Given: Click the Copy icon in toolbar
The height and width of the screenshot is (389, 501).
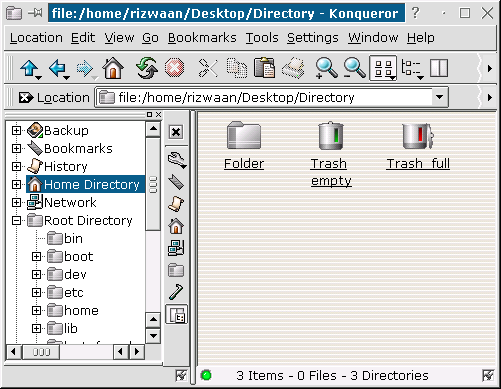Looking at the screenshot, I should click(237, 68).
